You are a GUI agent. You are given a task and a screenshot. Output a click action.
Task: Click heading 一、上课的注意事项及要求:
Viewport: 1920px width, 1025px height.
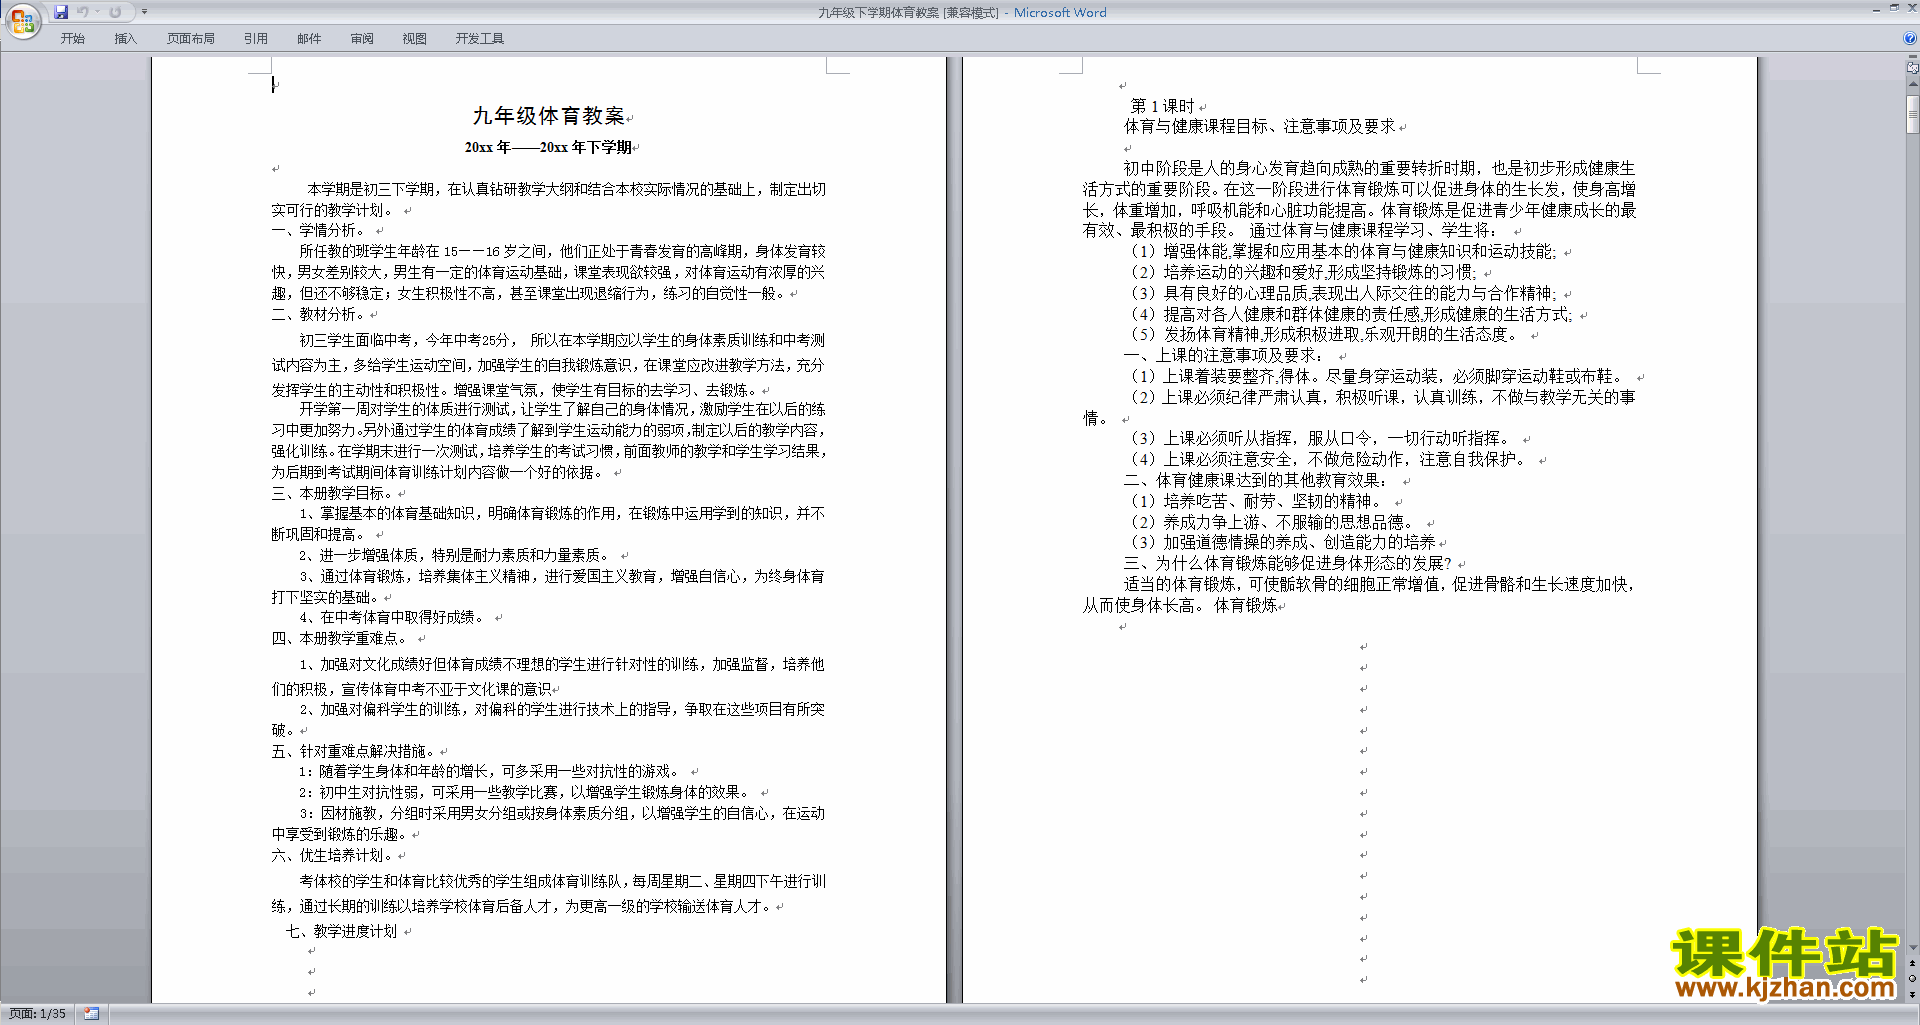[1223, 356]
